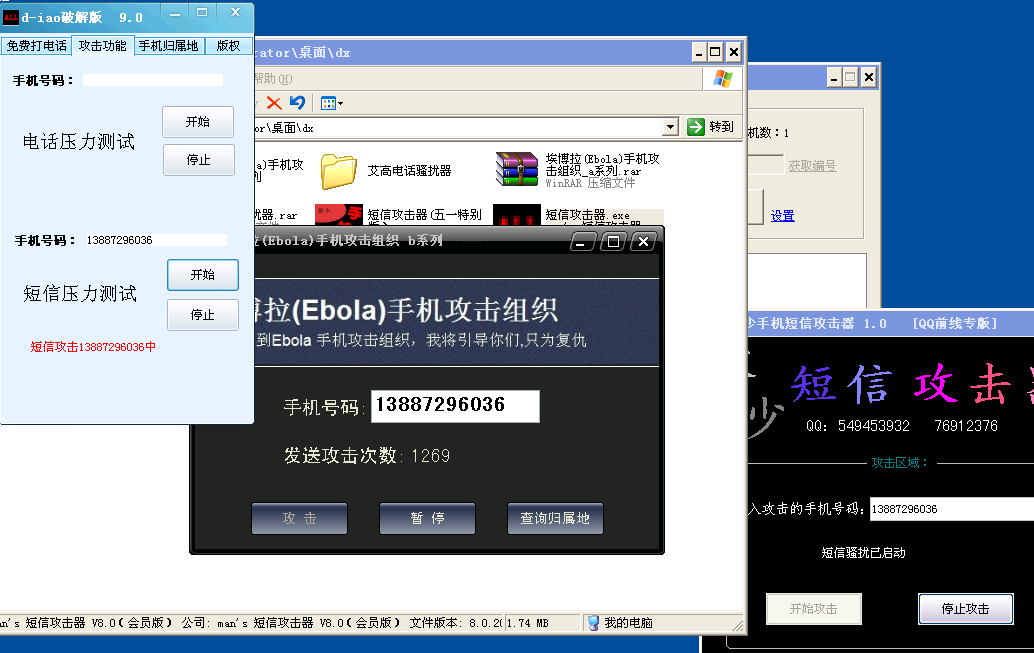
Task: Expand the Explorer address bar dropdown arrow
Action: (x=670, y=127)
